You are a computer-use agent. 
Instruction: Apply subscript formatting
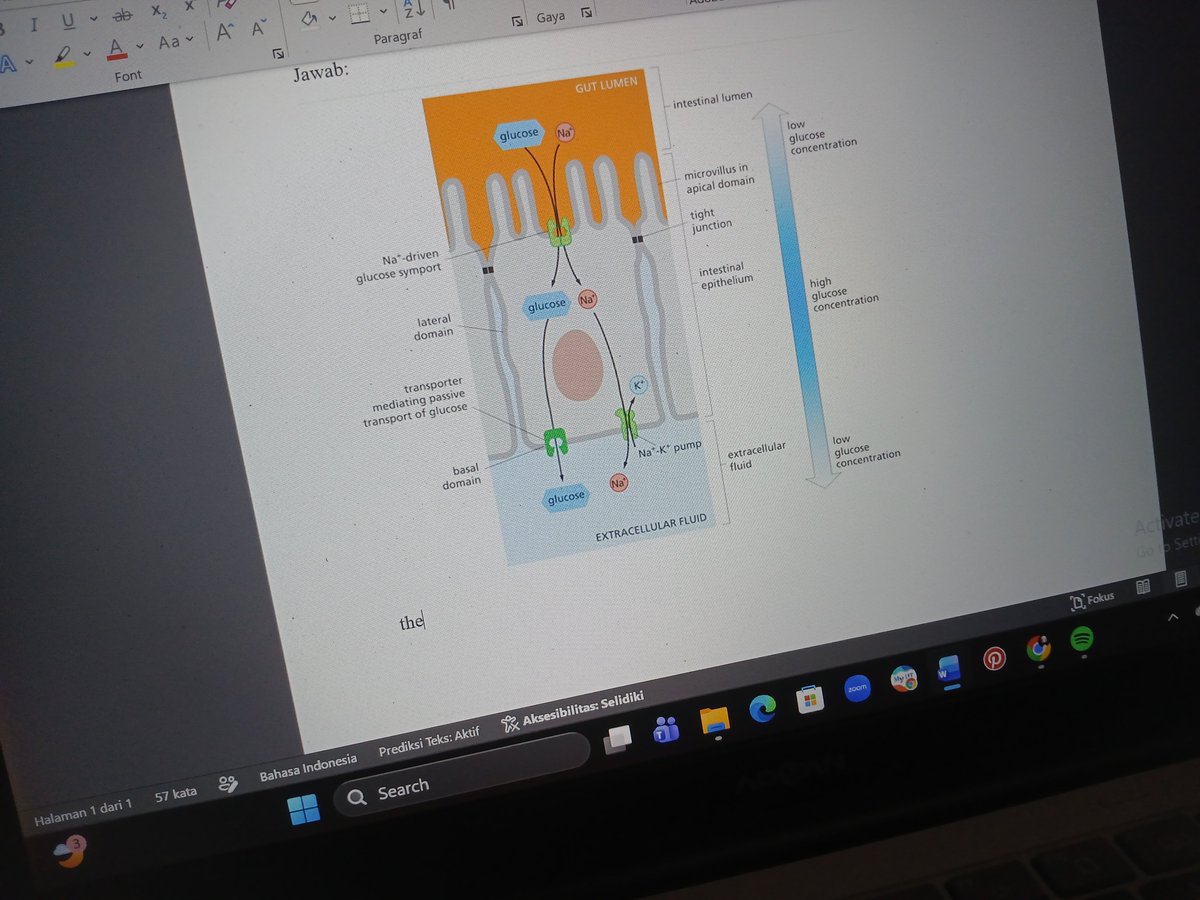[158, 10]
